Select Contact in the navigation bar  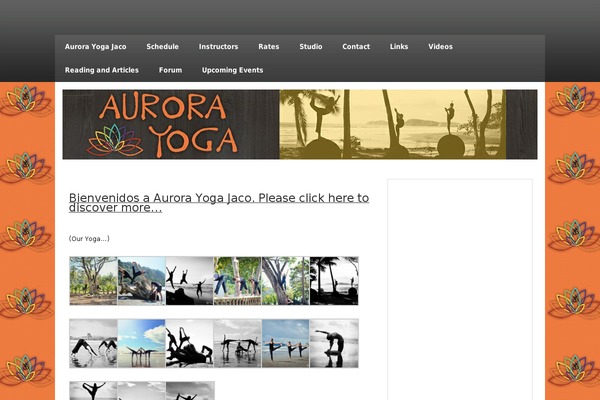click(356, 47)
